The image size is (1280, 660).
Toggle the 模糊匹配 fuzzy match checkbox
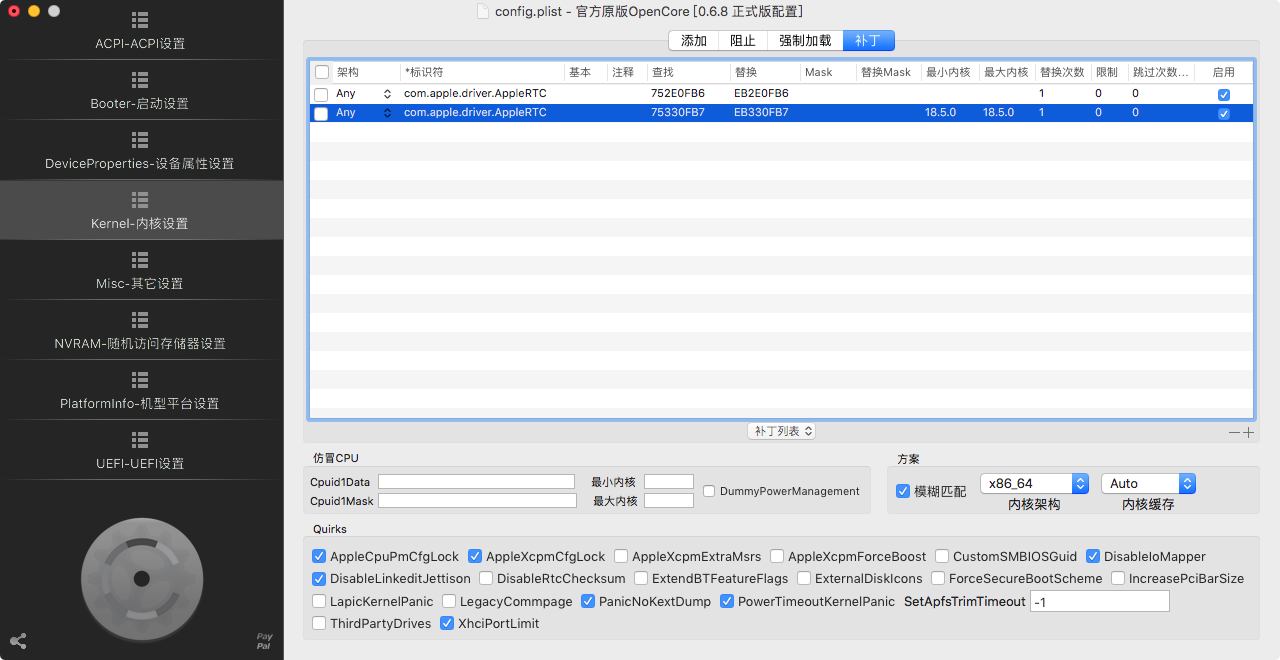pos(903,491)
